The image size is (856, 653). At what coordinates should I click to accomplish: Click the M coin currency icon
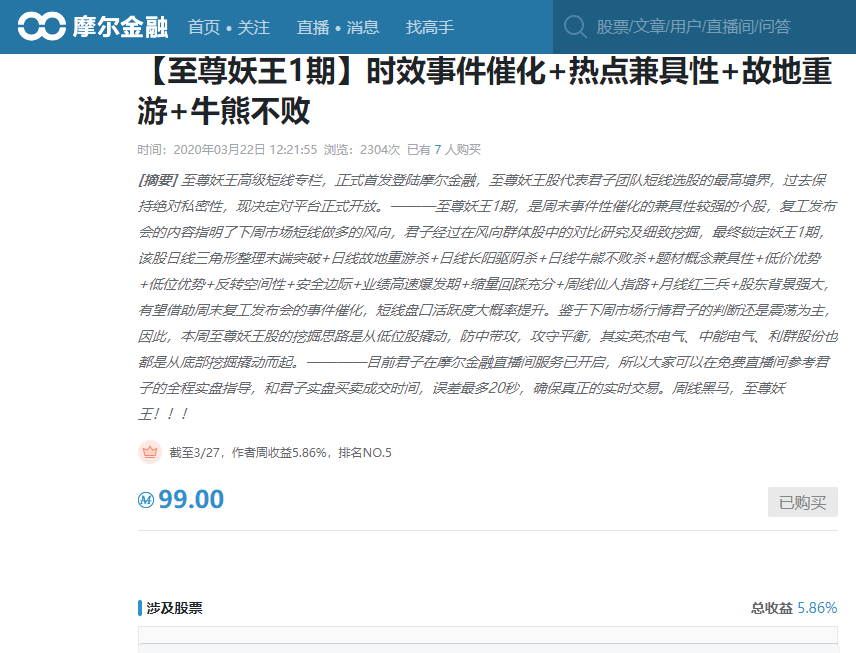(146, 500)
